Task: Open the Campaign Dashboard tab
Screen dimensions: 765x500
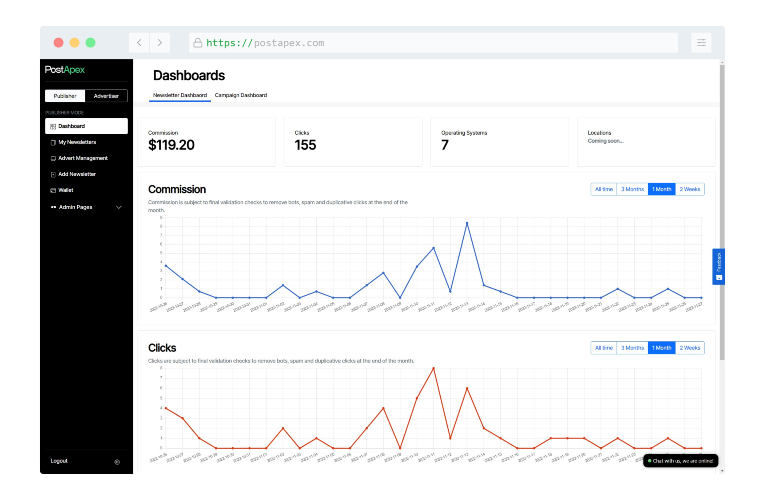Action: [241, 95]
